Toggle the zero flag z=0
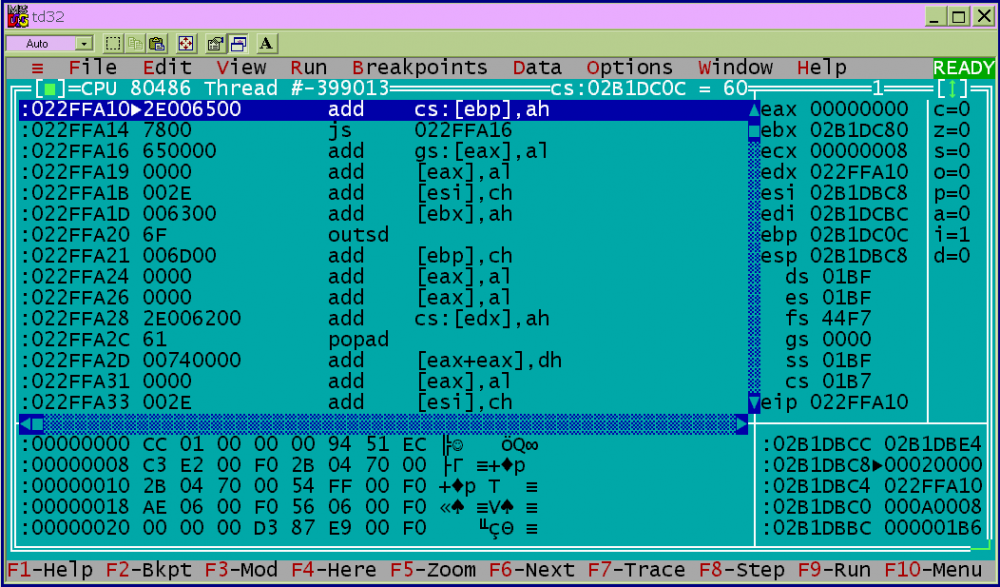The height and width of the screenshot is (587, 1000). pos(951,130)
